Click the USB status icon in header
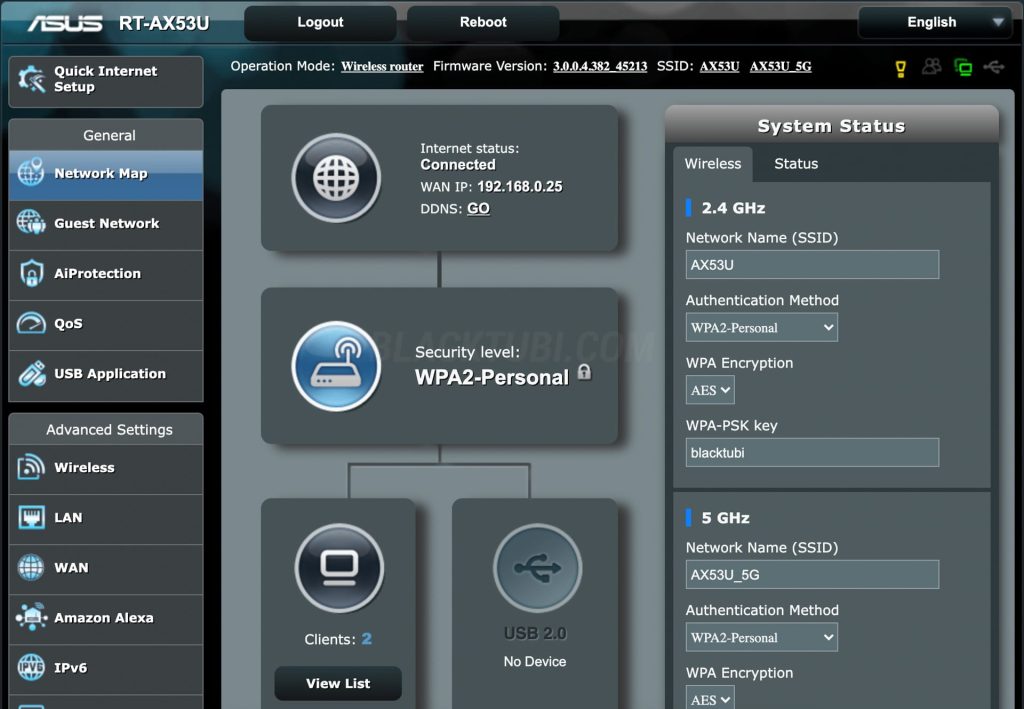This screenshot has width=1024, height=709. point(994,66)
